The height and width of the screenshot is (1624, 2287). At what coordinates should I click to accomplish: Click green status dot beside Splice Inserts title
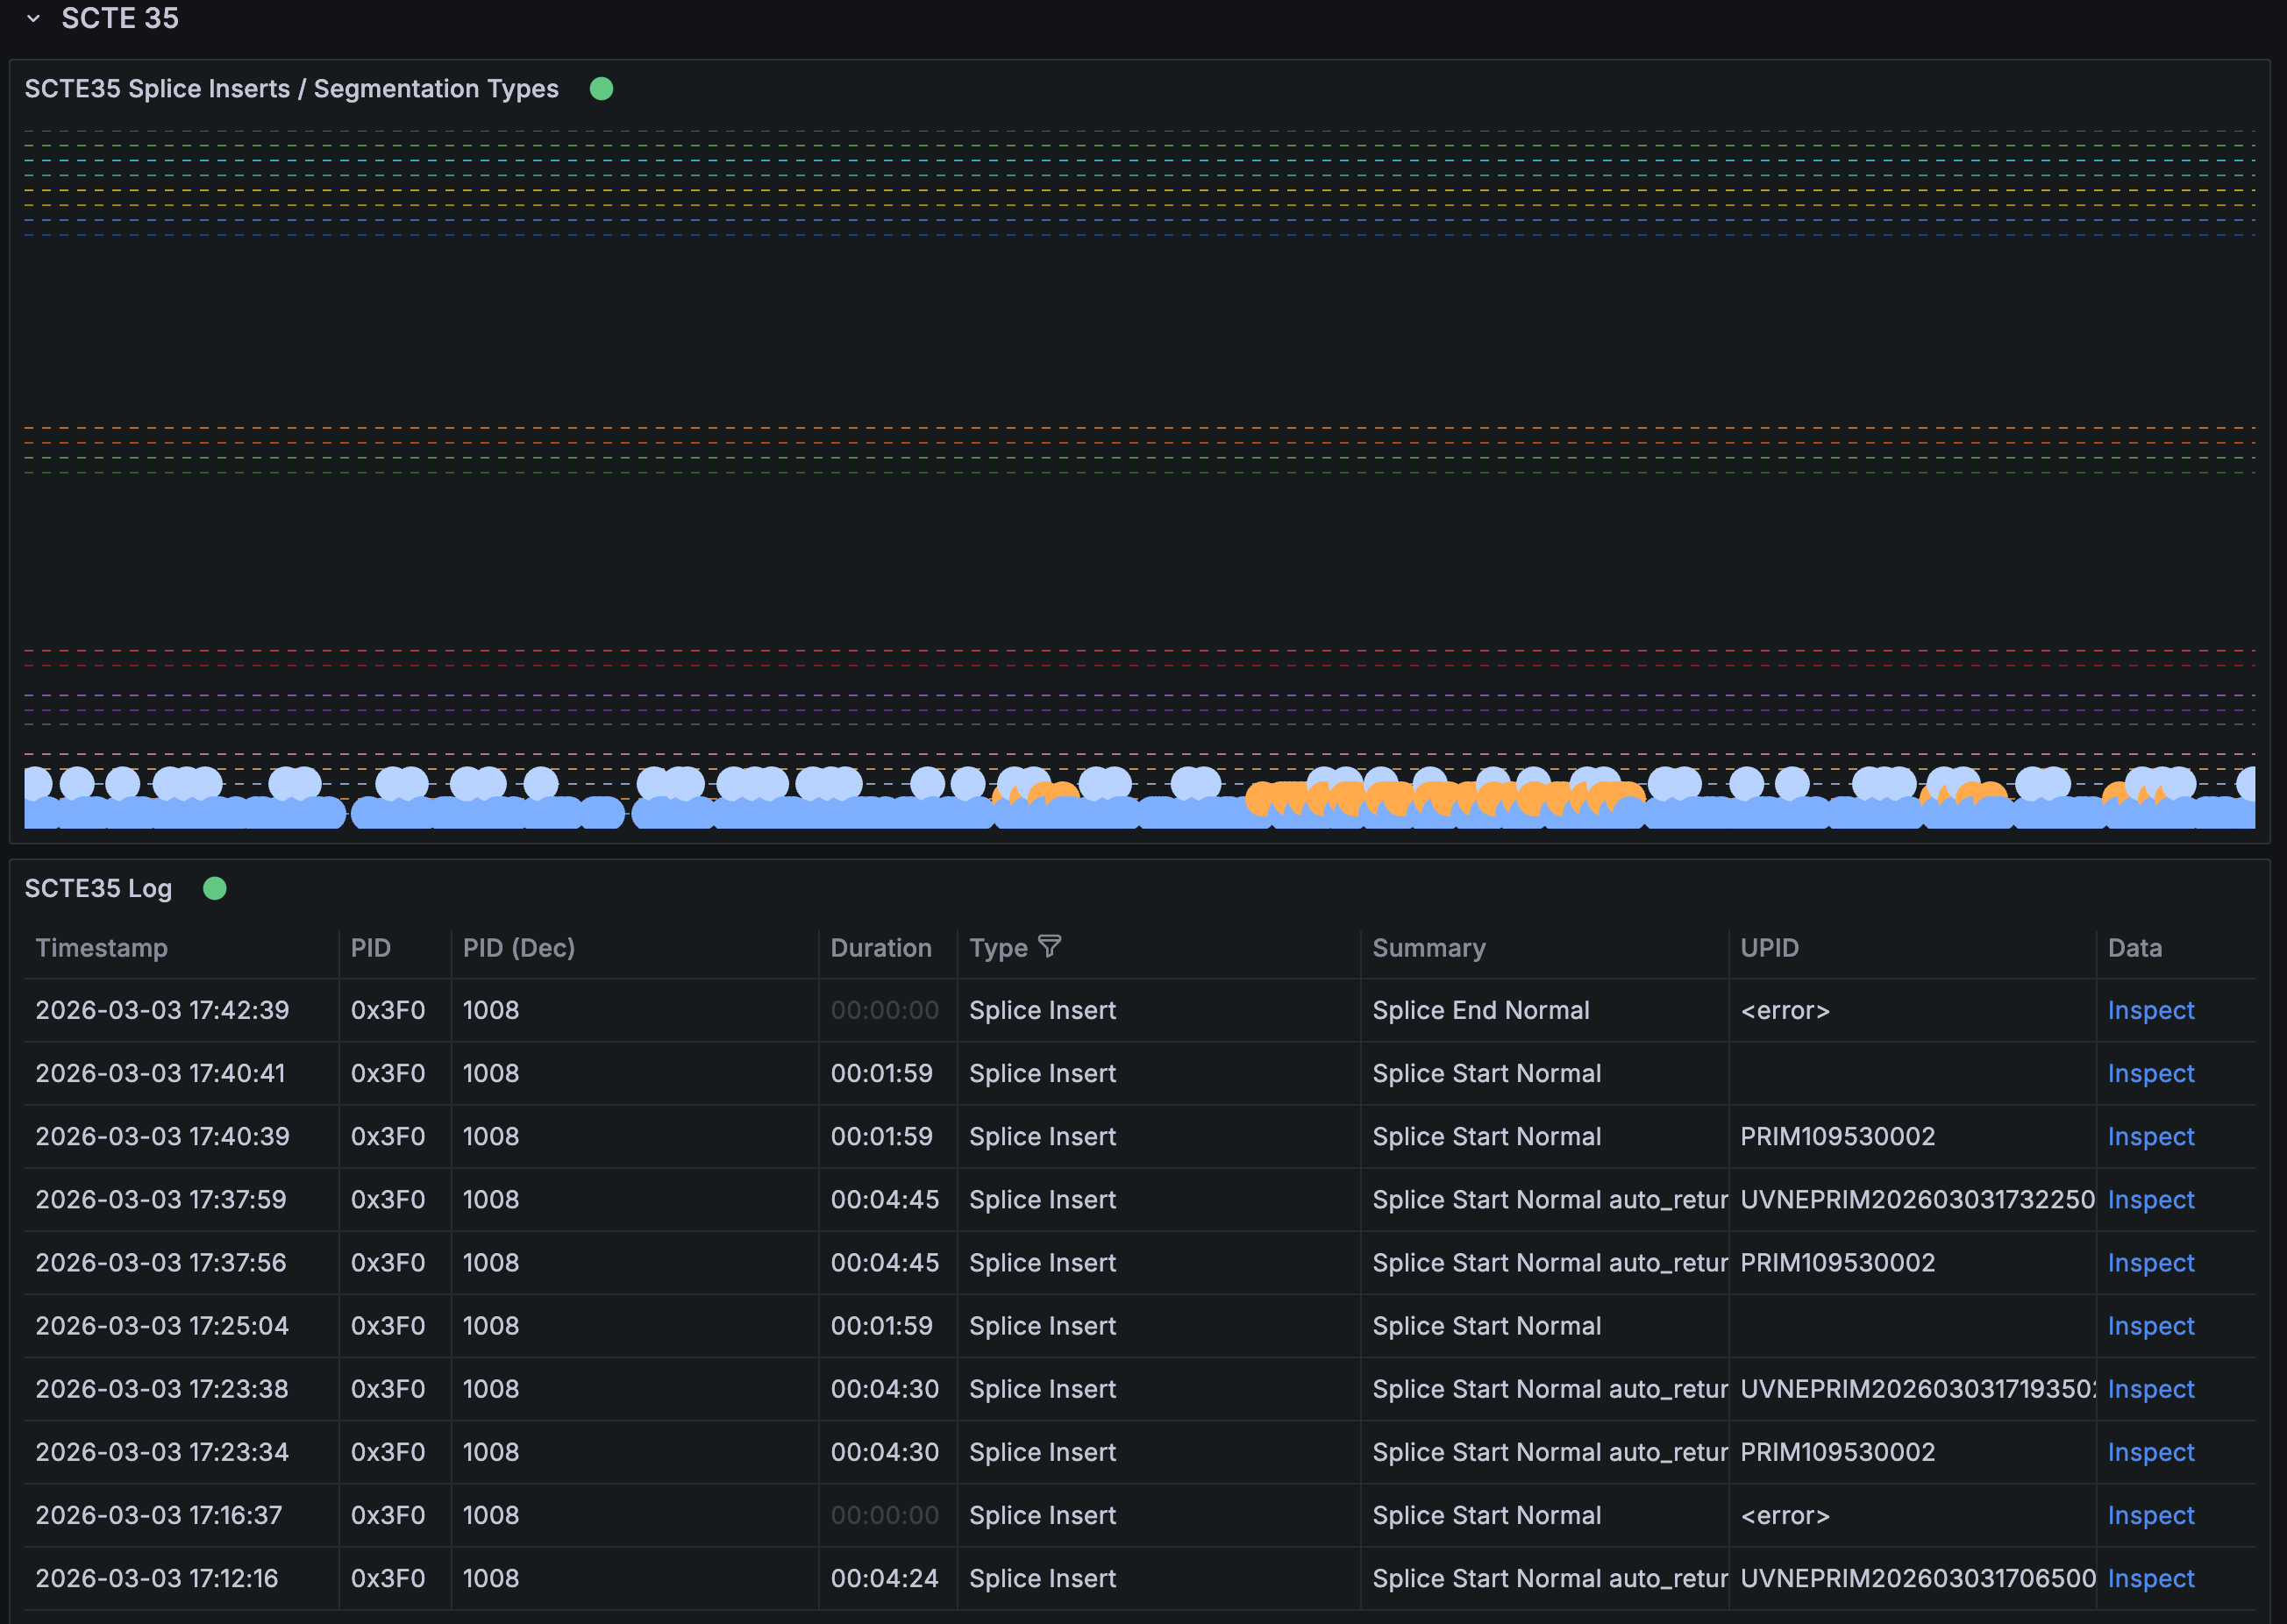point(601,89)
